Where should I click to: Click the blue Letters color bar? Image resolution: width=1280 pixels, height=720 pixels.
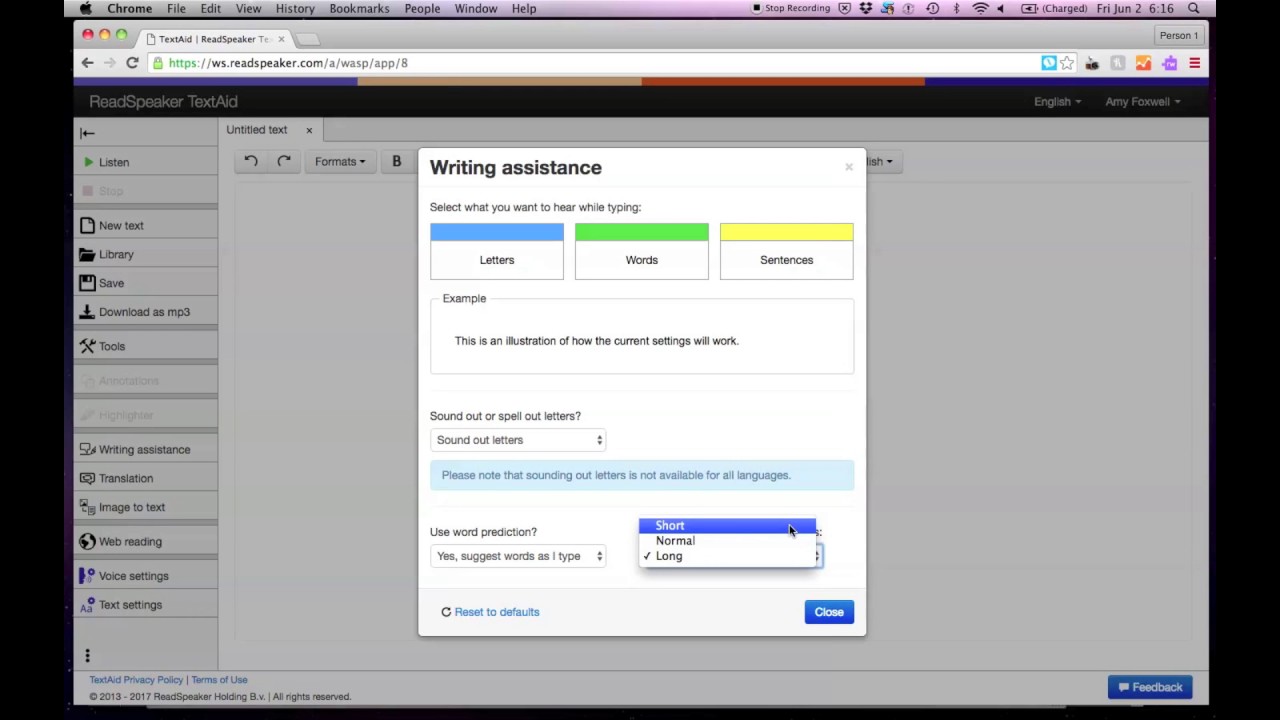point(497,232)
